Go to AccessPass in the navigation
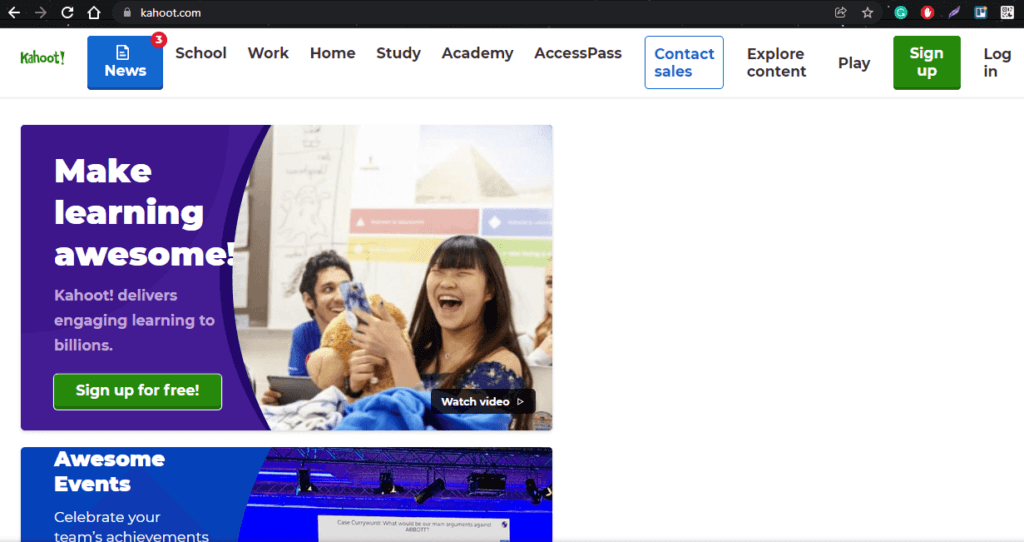 click(578, 53)
